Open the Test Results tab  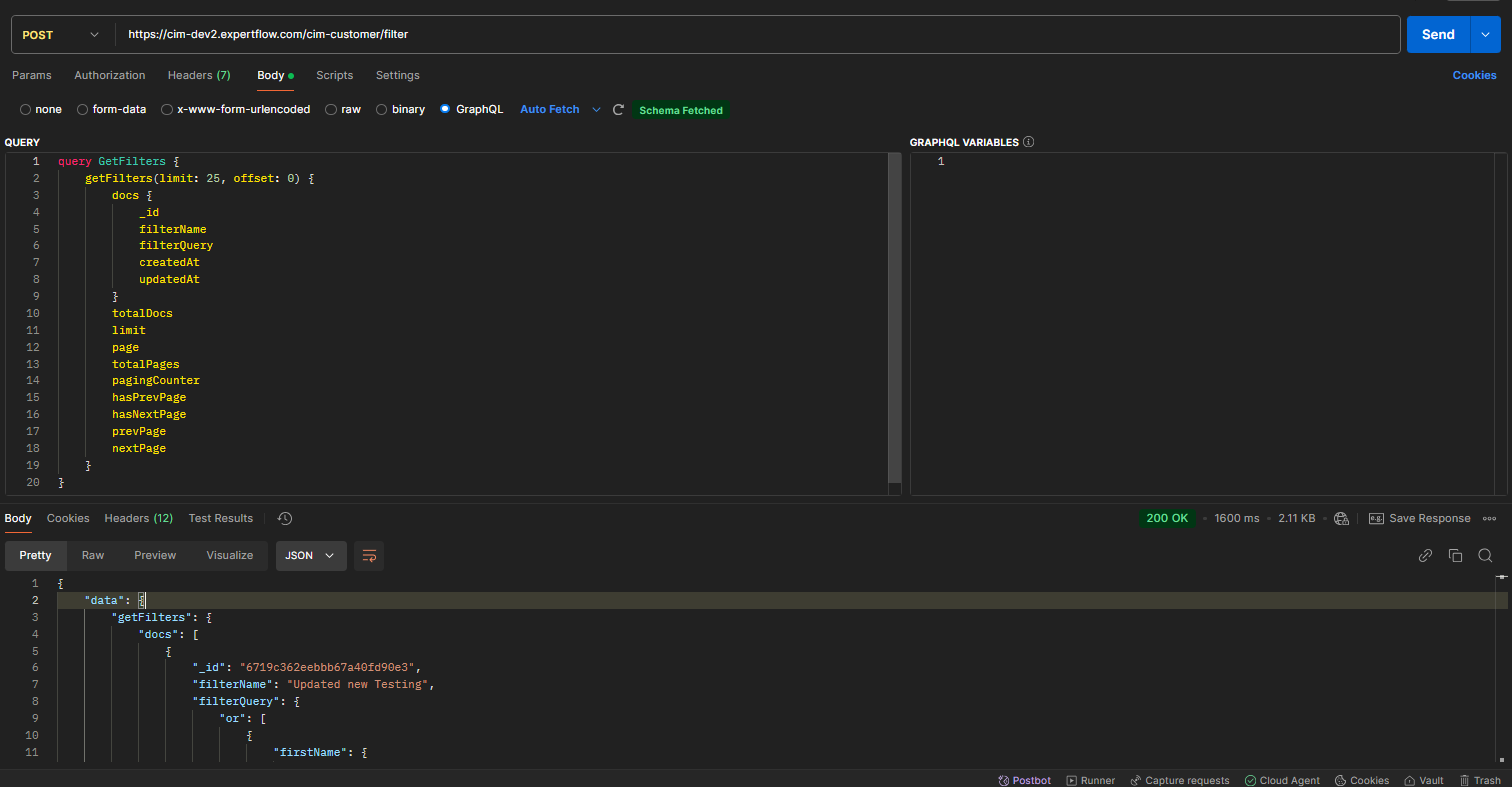220,518
